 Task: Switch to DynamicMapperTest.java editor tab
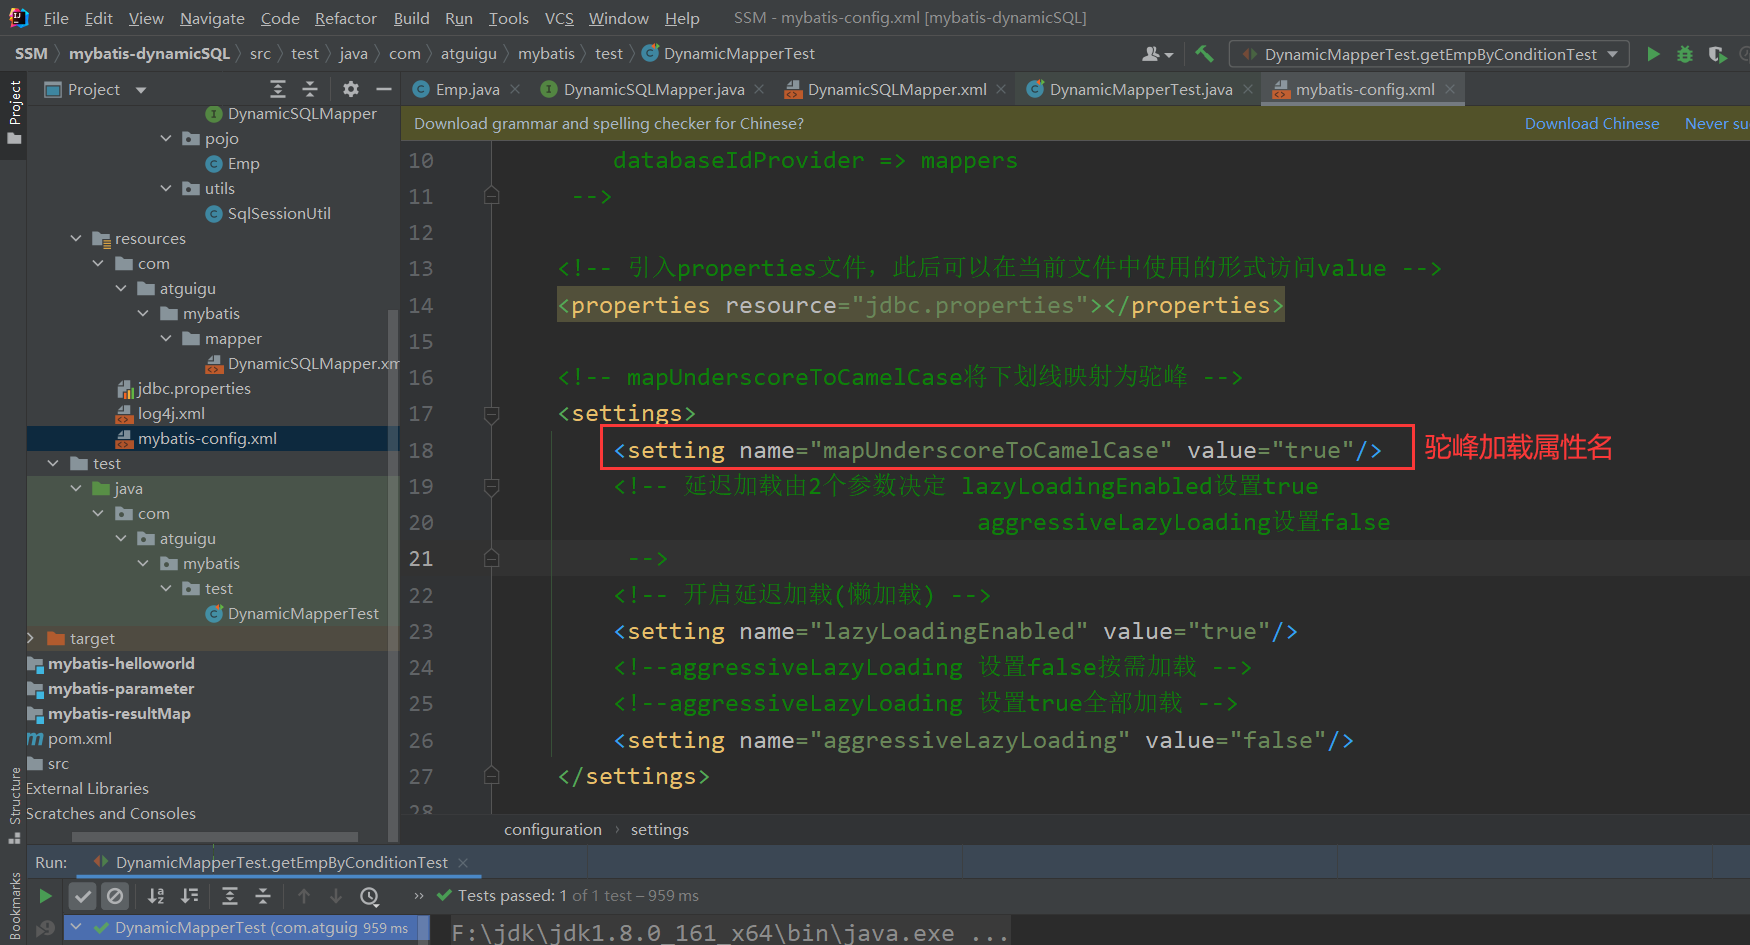(1140, 89)
